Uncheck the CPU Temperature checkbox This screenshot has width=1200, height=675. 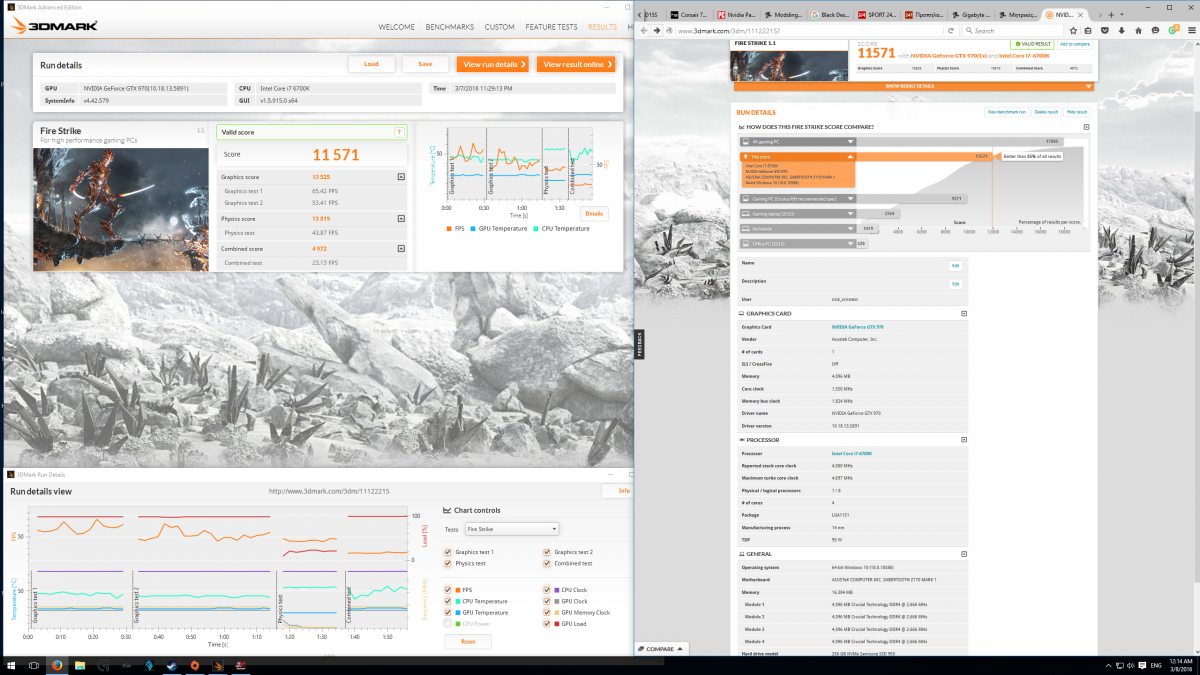pos(447,601)
